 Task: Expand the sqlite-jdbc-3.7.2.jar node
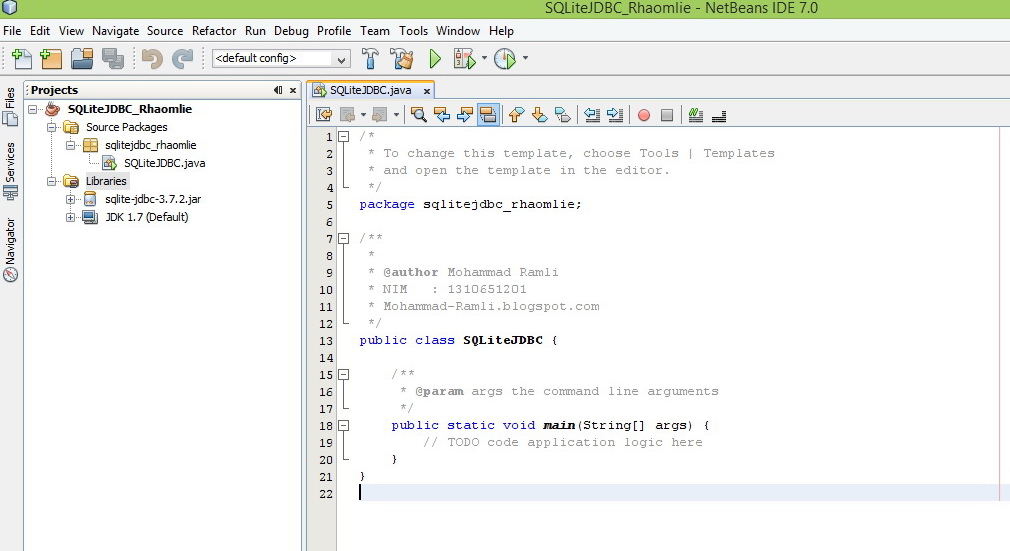point(70,200)
